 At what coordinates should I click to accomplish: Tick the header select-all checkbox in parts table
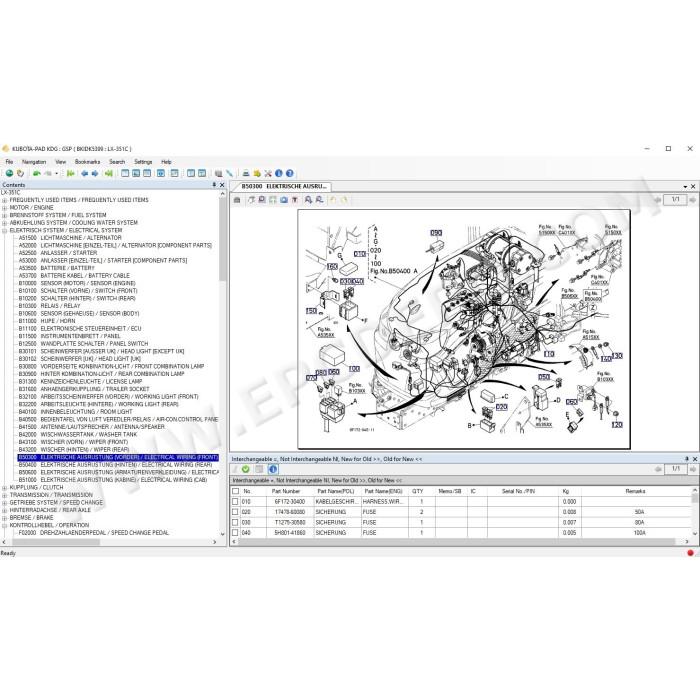tap(235, 491)
